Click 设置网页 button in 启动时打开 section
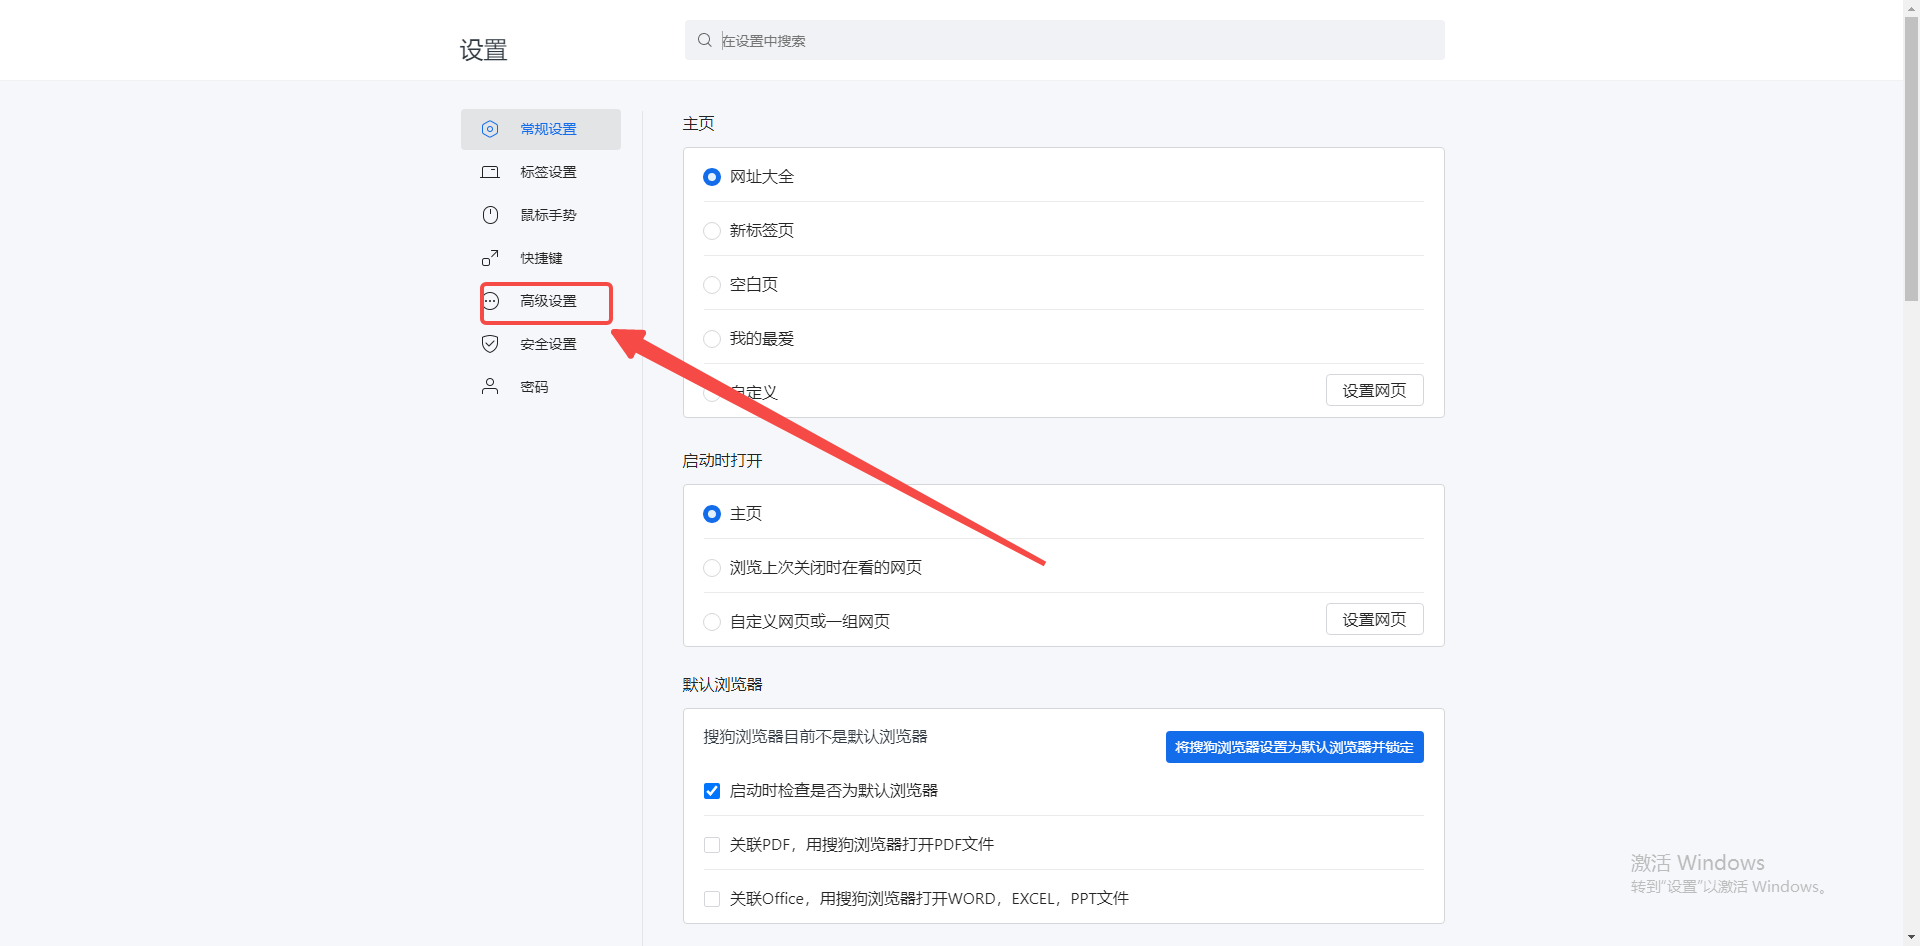 coord(1374,619)
